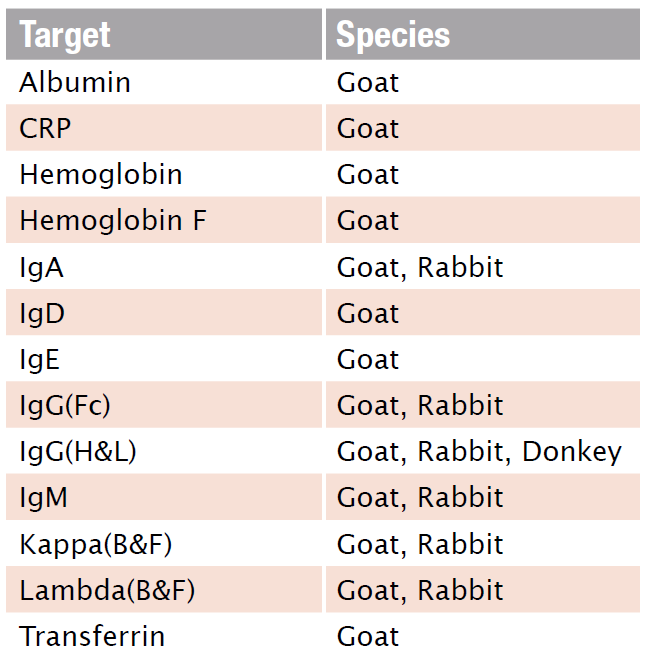647x666 pixels.
Task: Select the IgM row label
Action: (44, 497)
